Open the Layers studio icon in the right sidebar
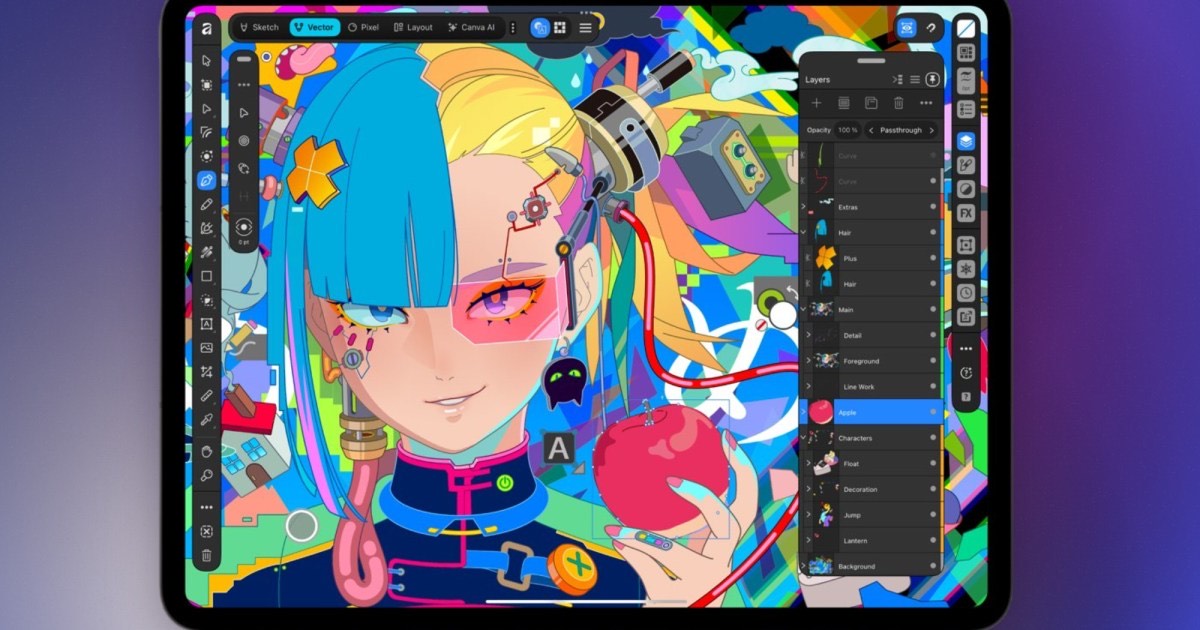Screen dimensions: 1200x630 pos(966,142)
